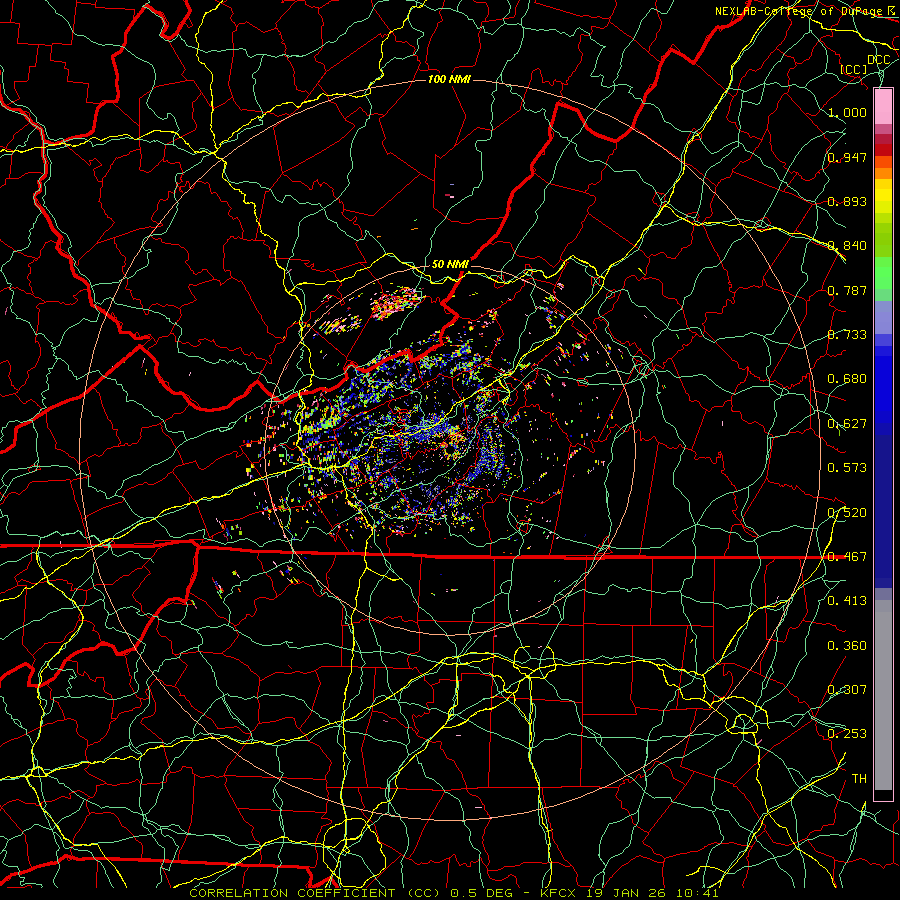Pick the pink swatch atop the color bar

point(883,107)
